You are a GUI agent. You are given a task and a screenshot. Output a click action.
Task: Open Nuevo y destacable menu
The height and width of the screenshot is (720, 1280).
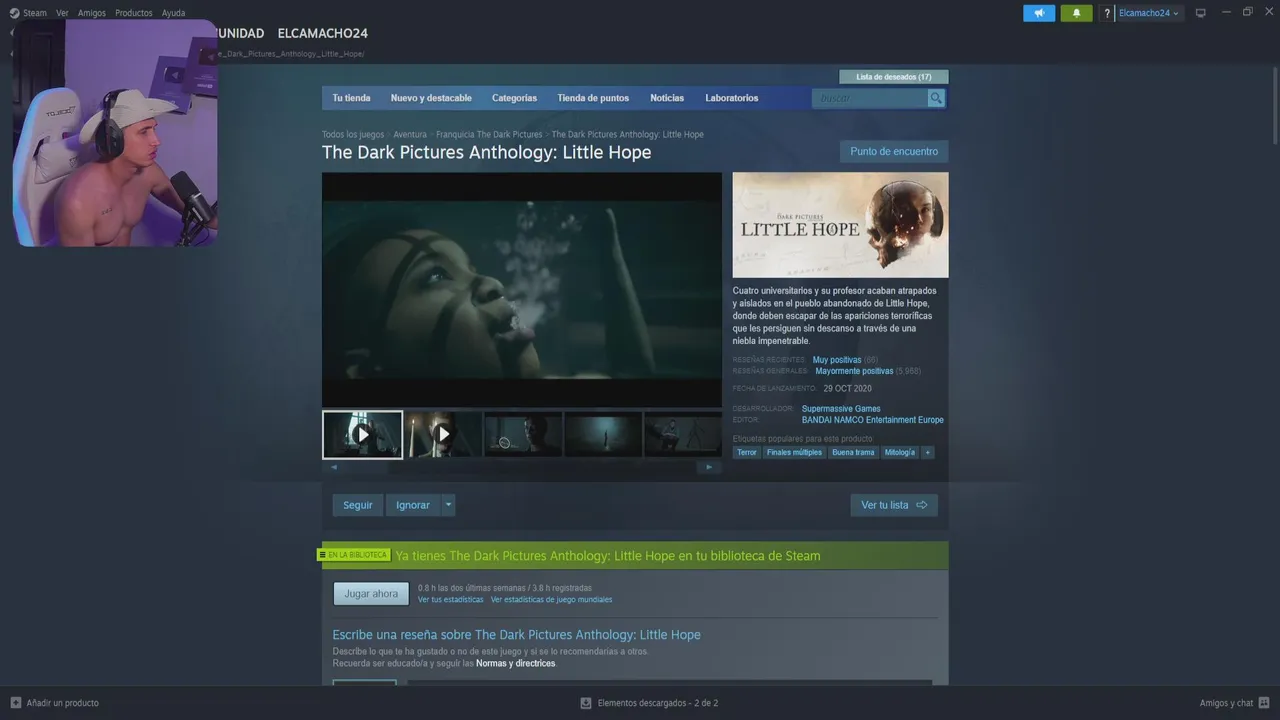(431, 98)
